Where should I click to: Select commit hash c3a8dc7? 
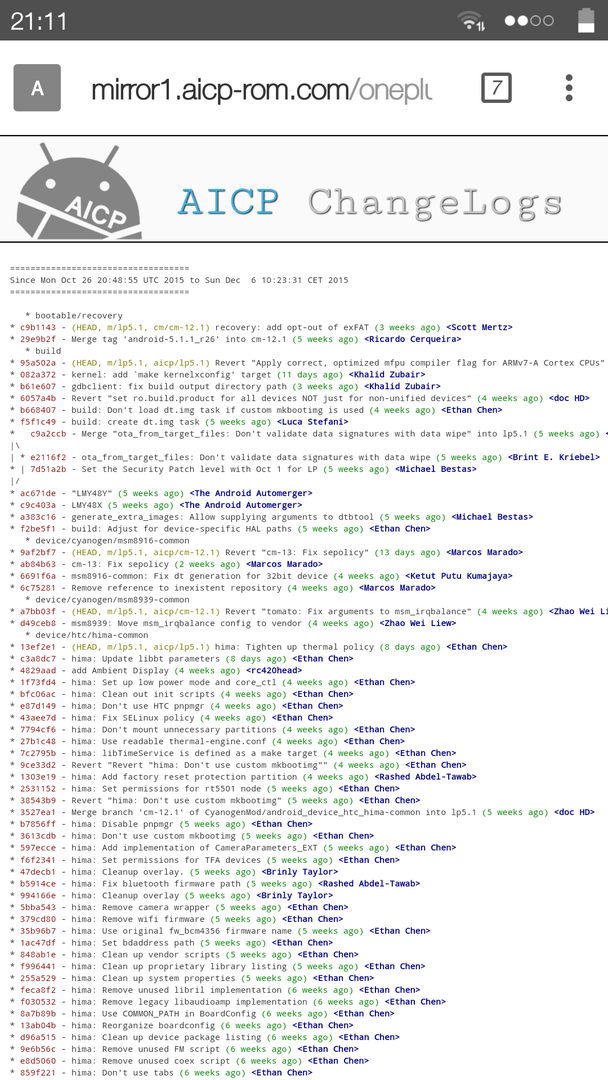[38, 658]
